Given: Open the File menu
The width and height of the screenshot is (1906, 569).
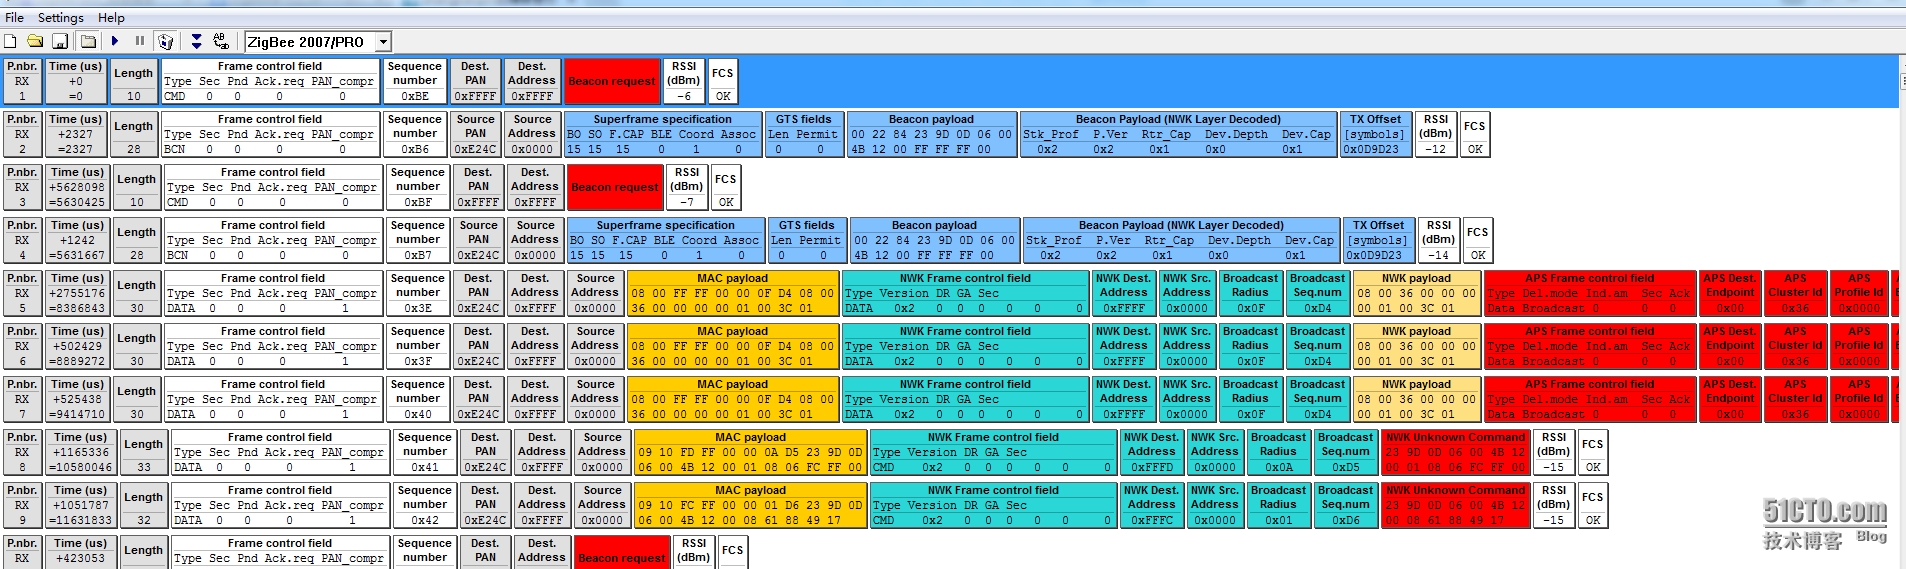Looking at the screenshot, I should (x=14, y=17).
